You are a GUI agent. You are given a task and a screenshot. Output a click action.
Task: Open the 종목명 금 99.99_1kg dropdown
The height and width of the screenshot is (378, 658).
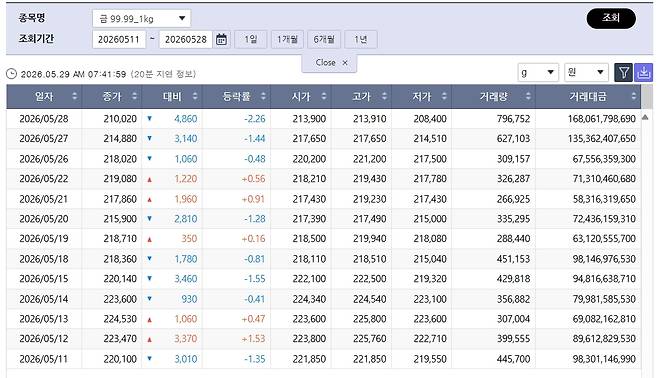click(x=141, y=18)
